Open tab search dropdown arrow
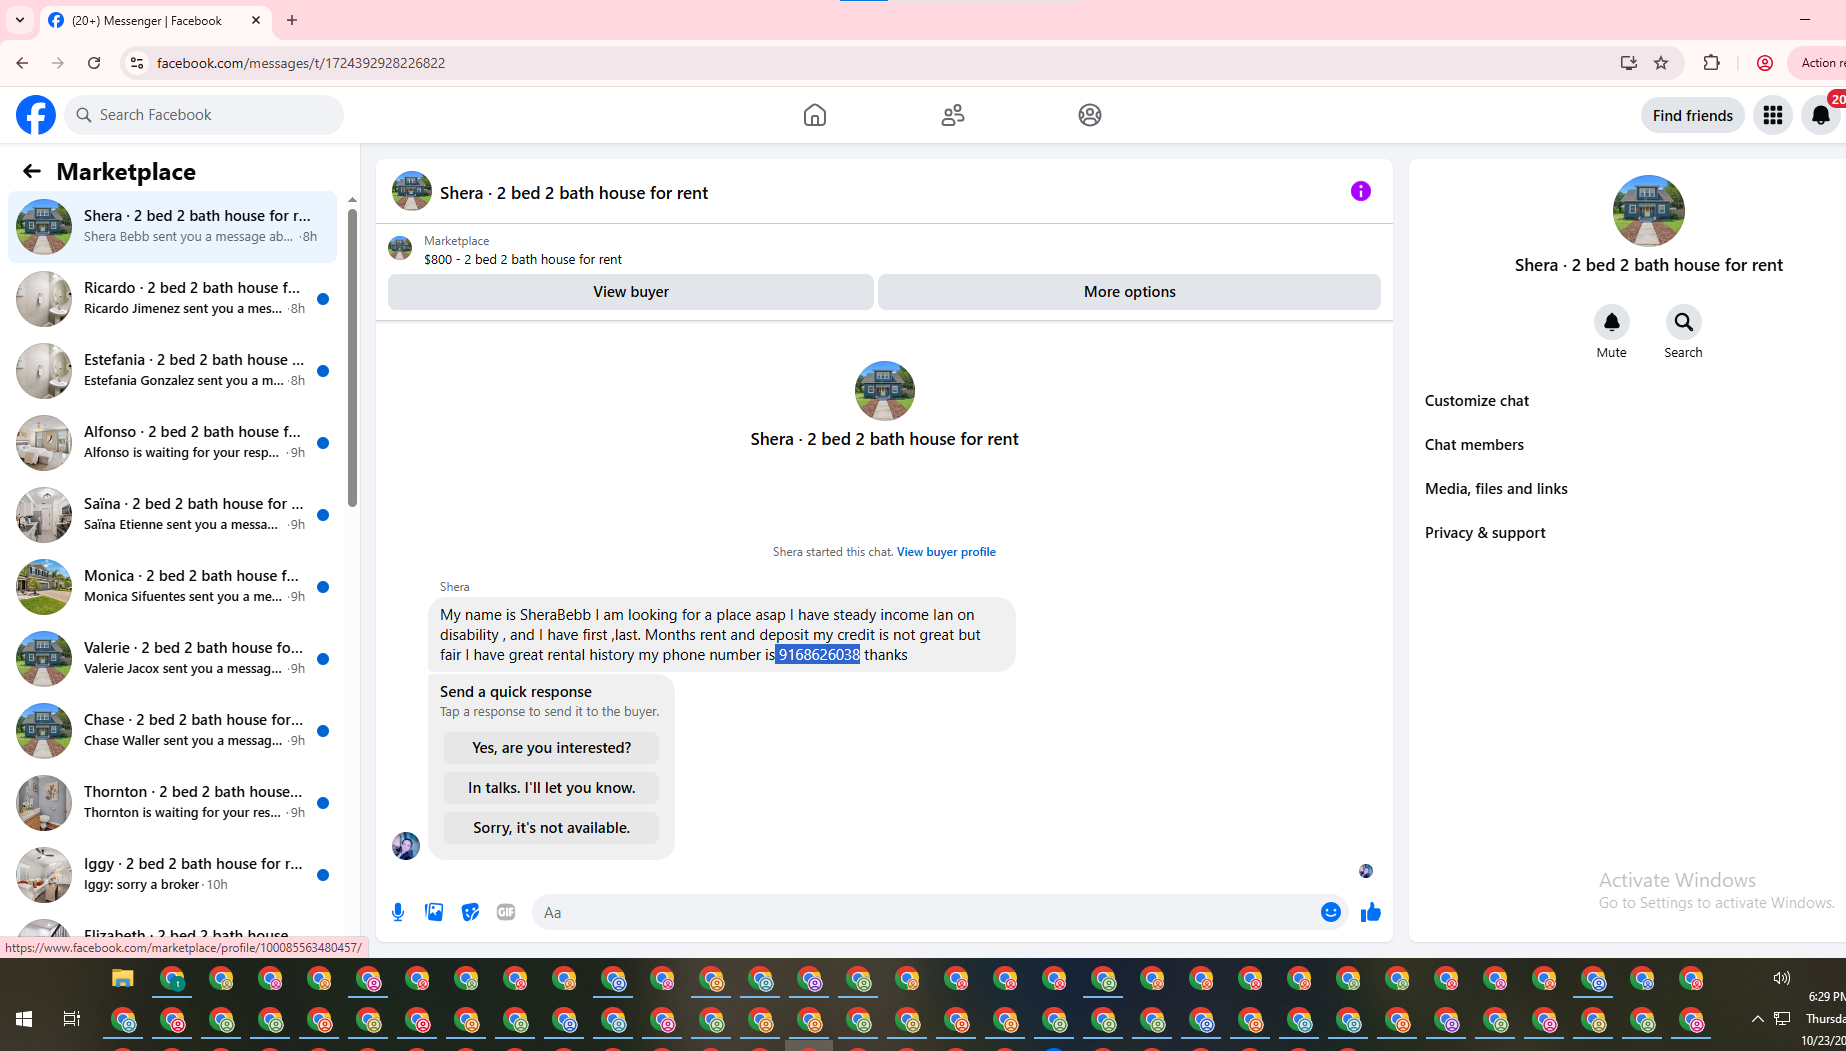1846x1051 pixels. [x=20, y=20]
